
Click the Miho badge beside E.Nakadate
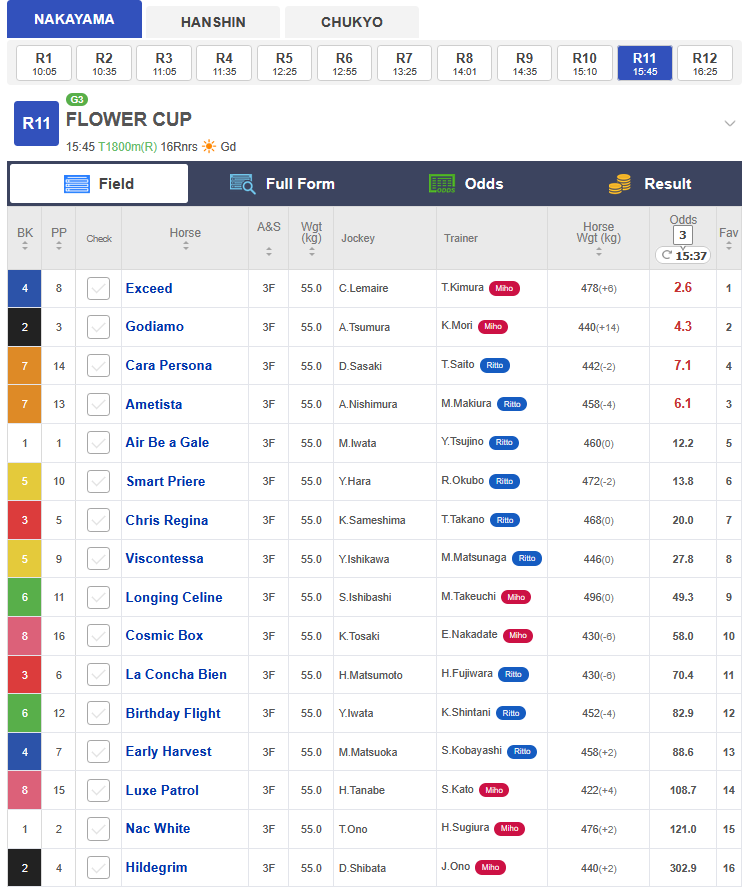point(518,635)
